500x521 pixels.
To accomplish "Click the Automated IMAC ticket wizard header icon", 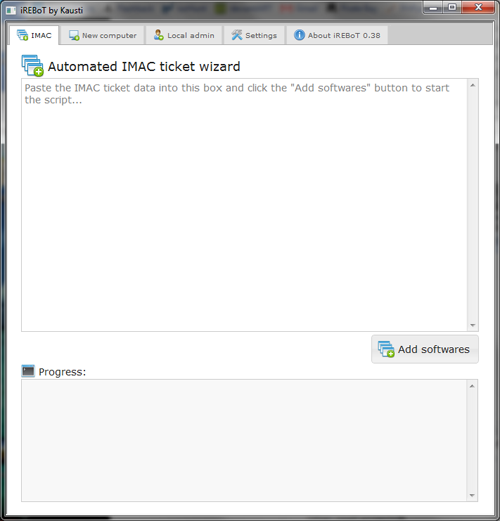I will pyautogui.click(x=32, y=66).
